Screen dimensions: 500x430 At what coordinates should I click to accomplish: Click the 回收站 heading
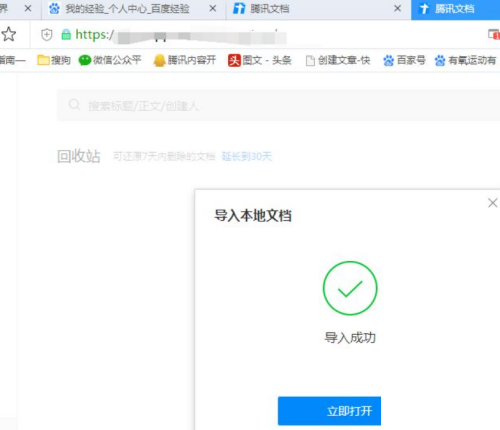coord(79,156)
